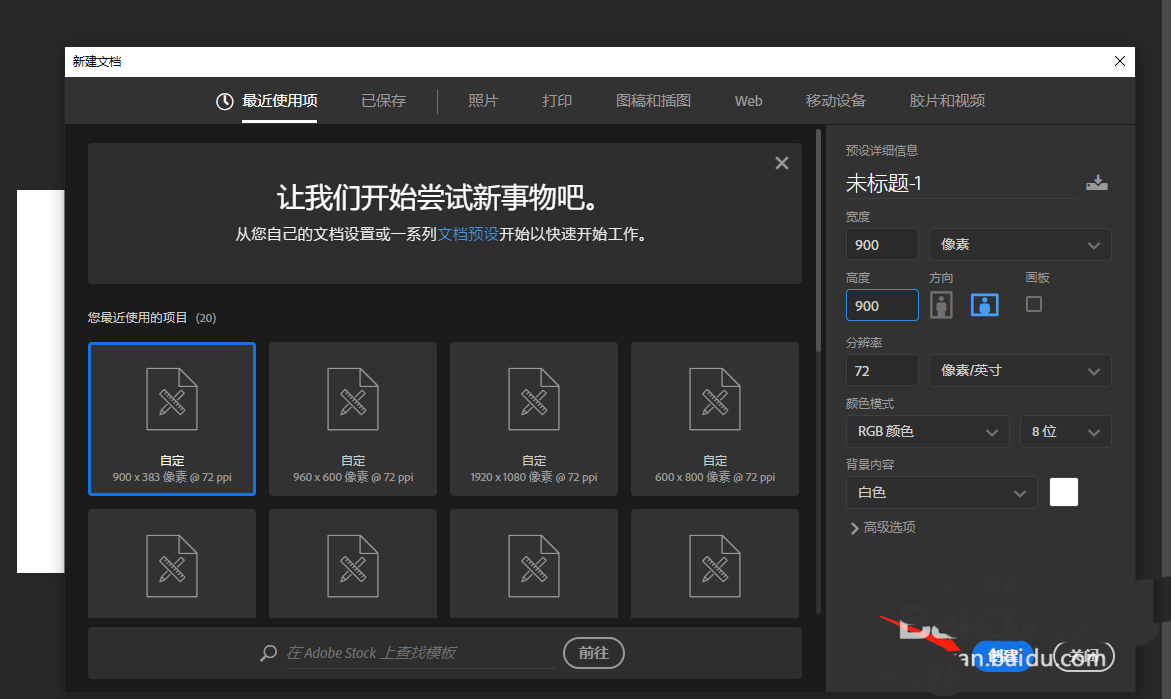The height and width of the screenshot is (699, 1171).
Task: Switch to the 胶片和视频 tab
Action: (x=947, y=100)
